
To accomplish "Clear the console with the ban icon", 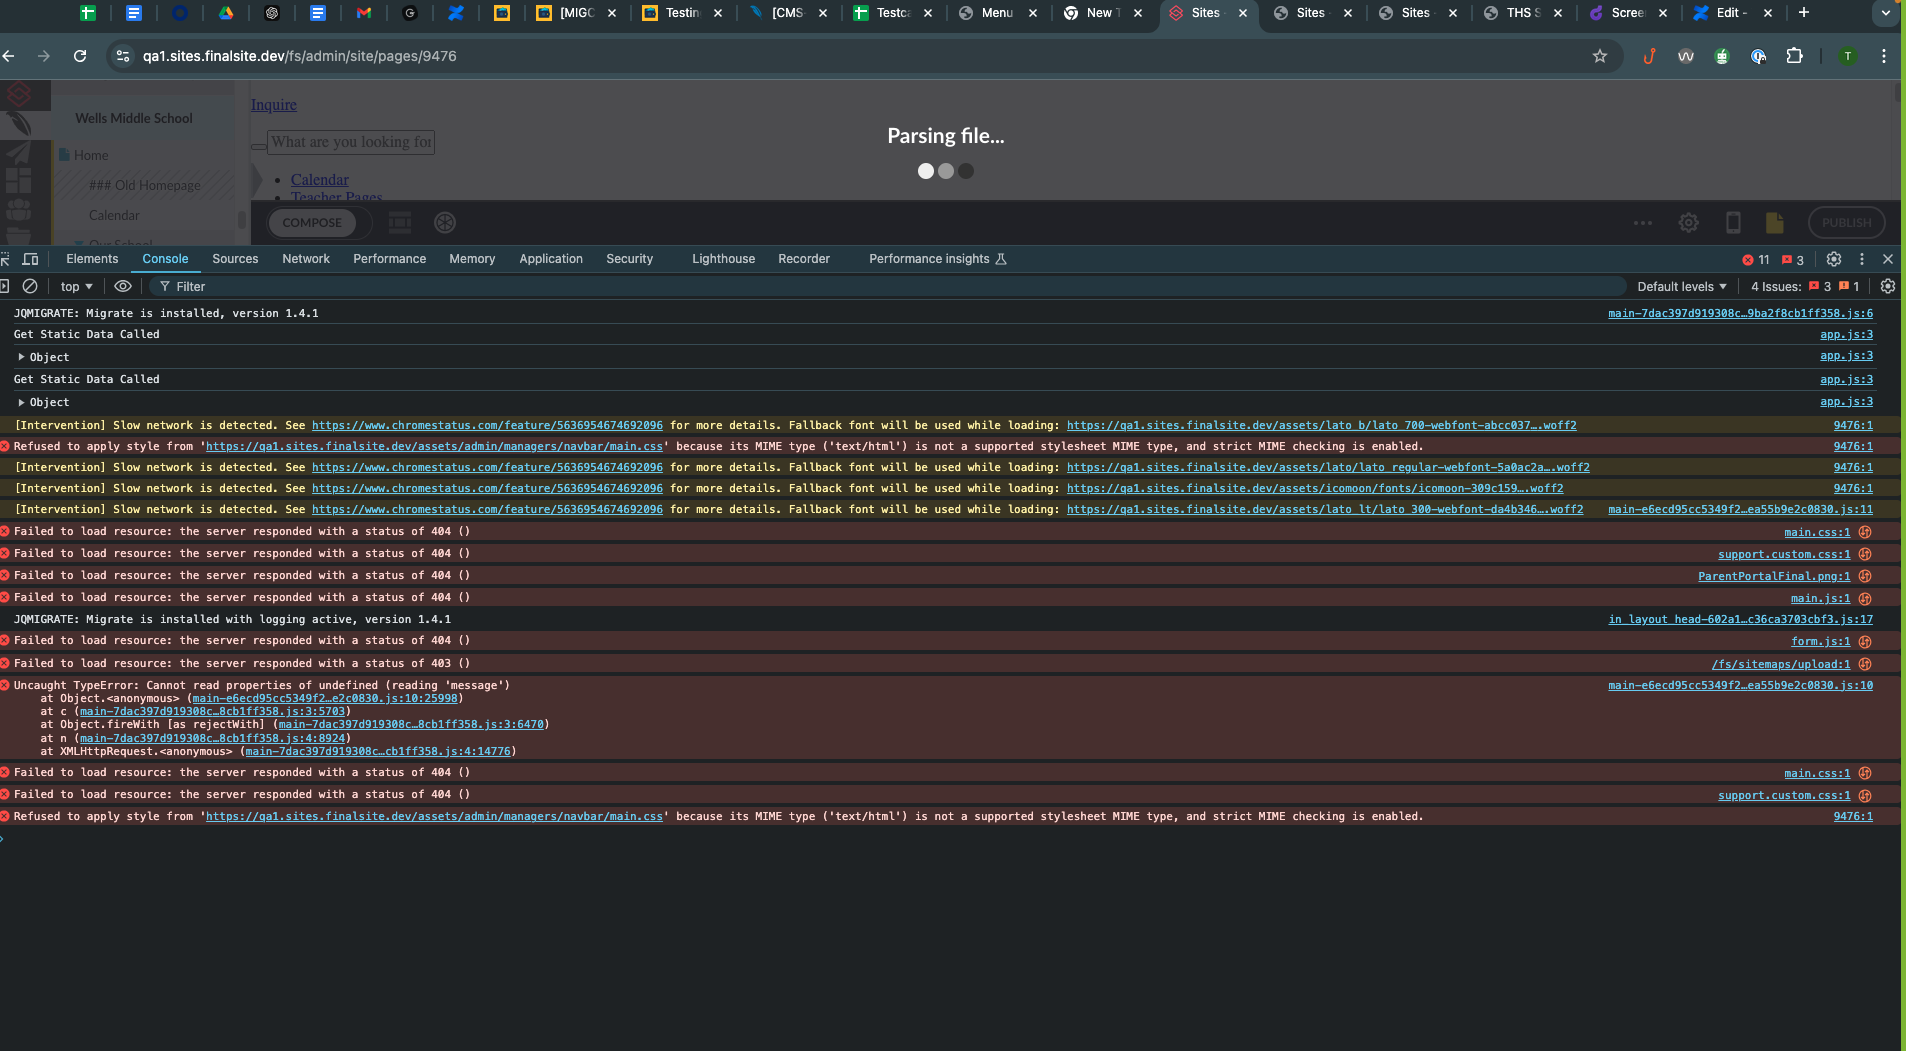I will coord(30,286).
